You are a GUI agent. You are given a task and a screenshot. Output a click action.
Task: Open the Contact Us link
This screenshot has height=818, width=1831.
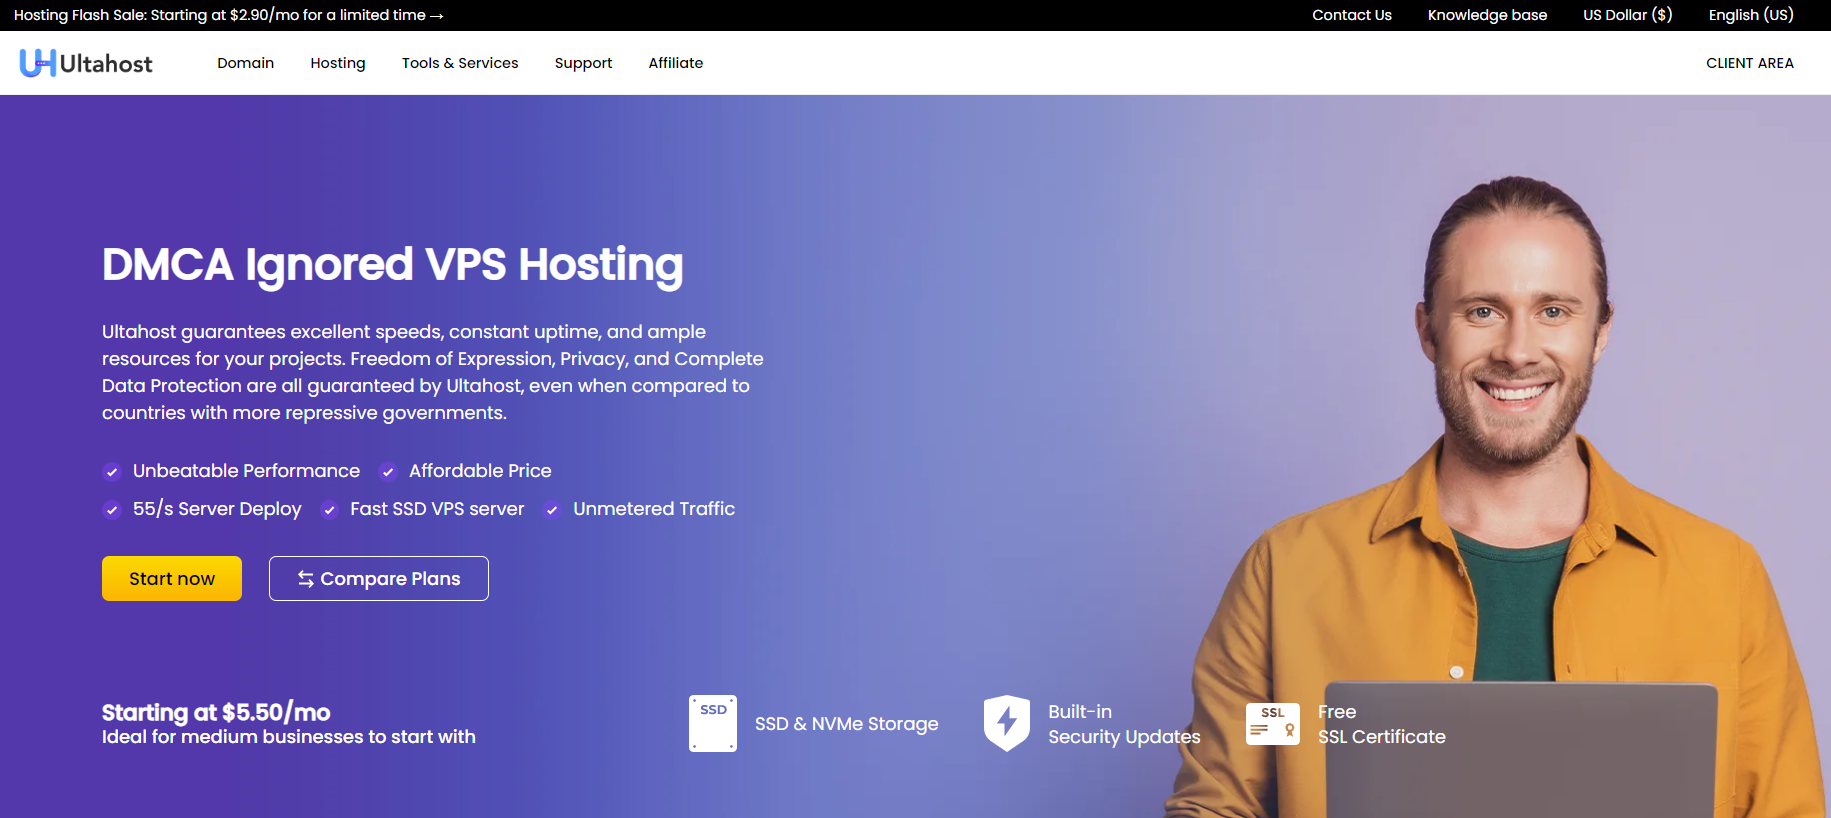1352,15
